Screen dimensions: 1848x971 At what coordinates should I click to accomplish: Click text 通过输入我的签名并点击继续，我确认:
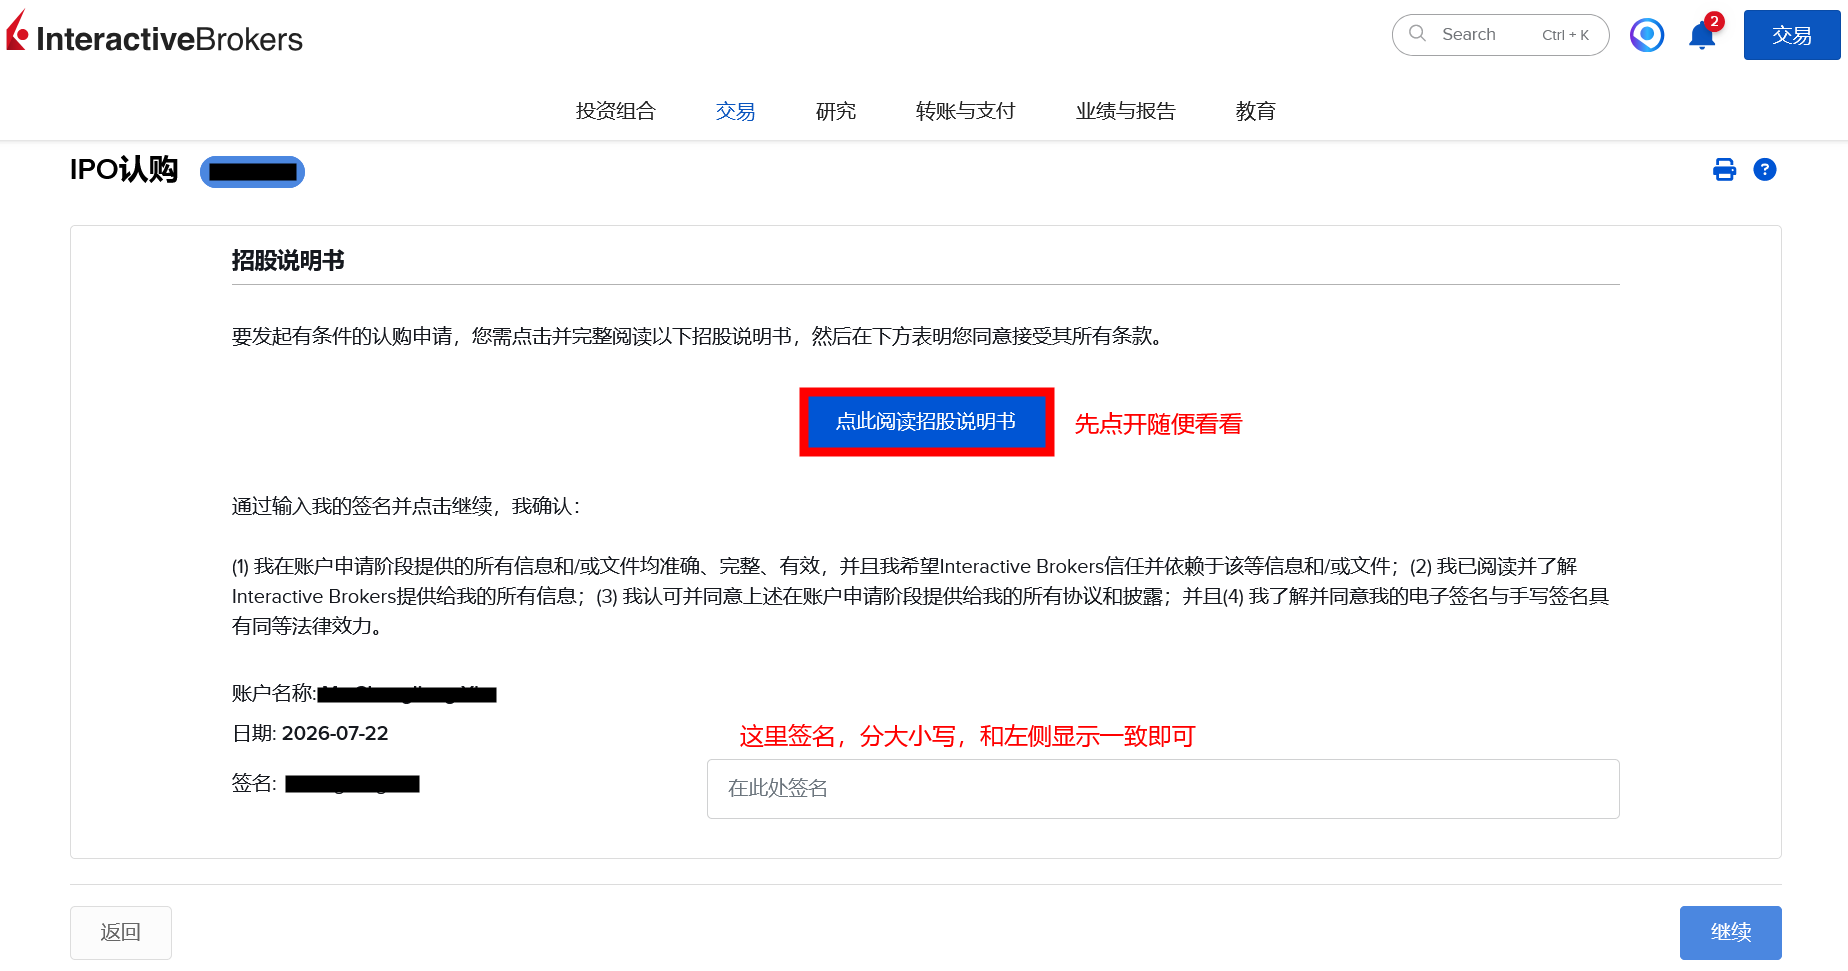tap(406, 507)
